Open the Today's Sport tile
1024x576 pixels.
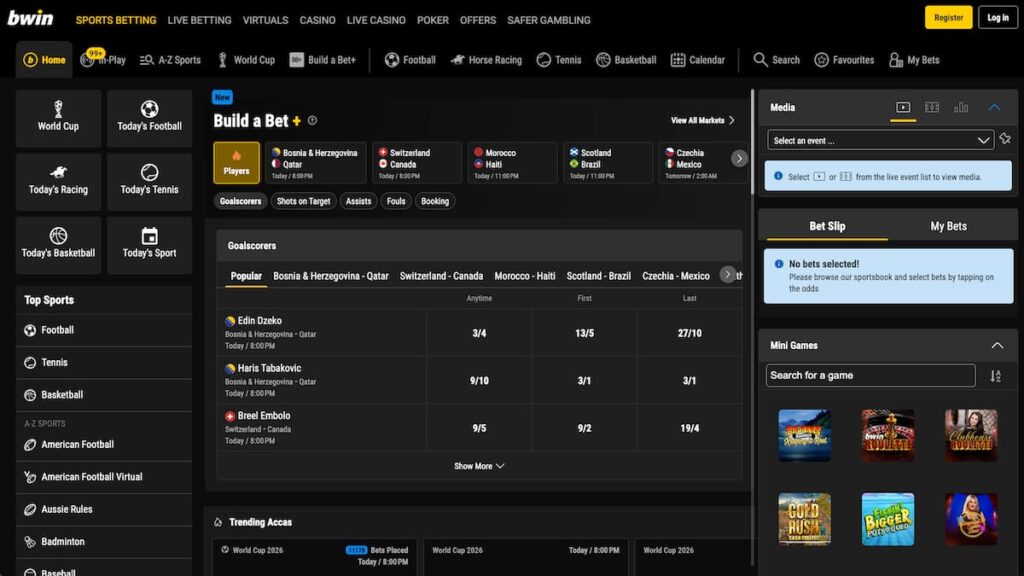[150, 244]
